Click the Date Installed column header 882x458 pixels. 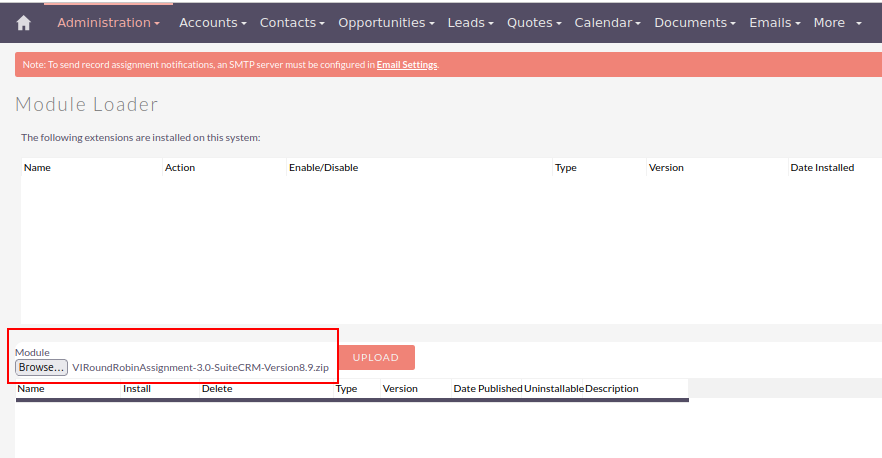pos(821,168)
